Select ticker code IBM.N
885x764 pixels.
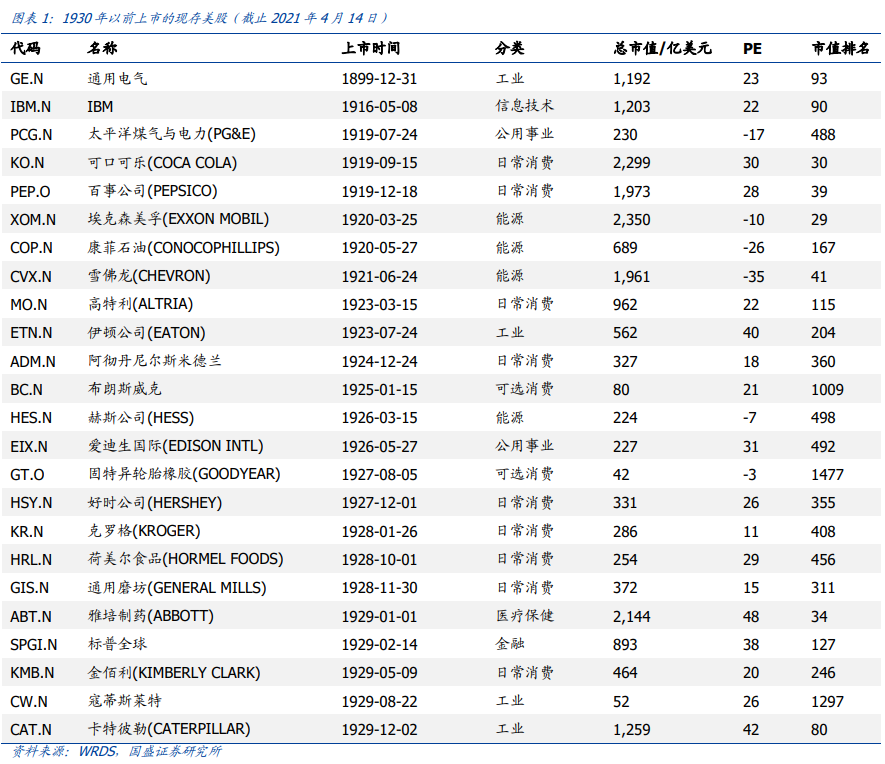point(30,107)
